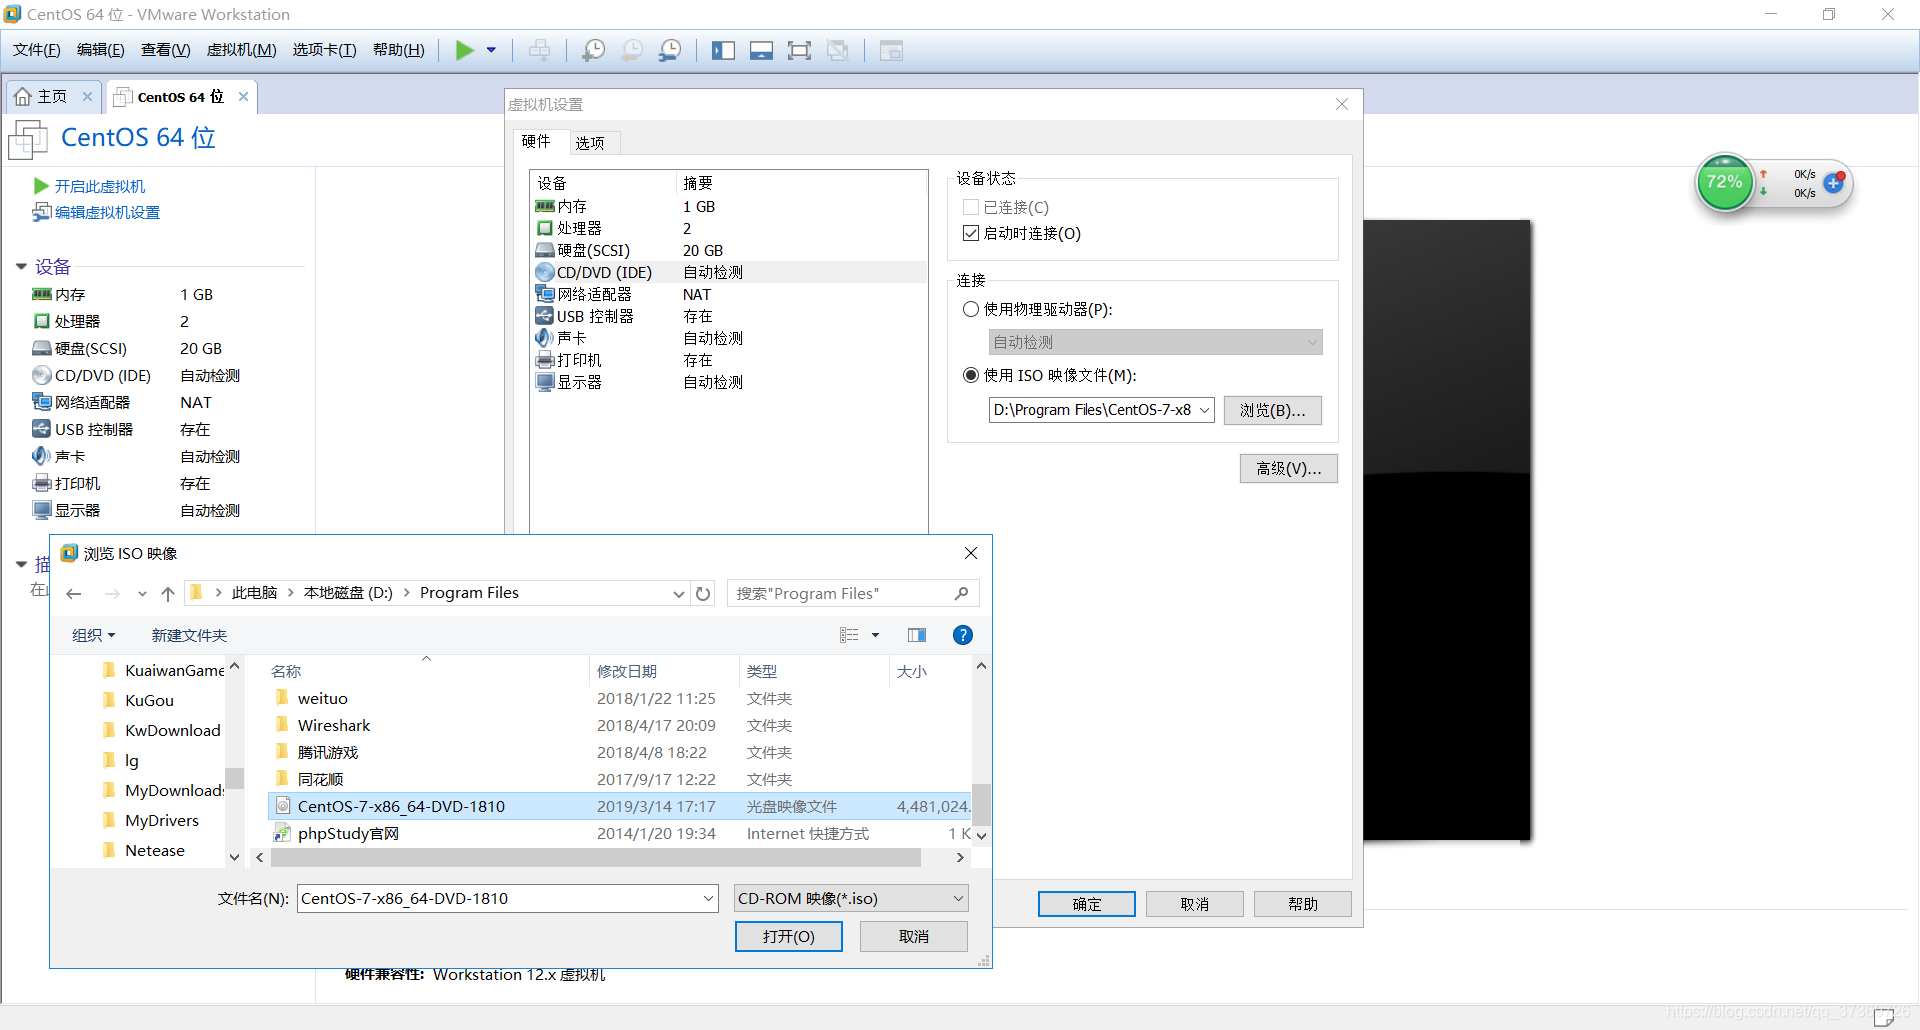Click 新建文件夹 button
The height and width of the screenshot is (1030, 1920).
tap(189, 635)
